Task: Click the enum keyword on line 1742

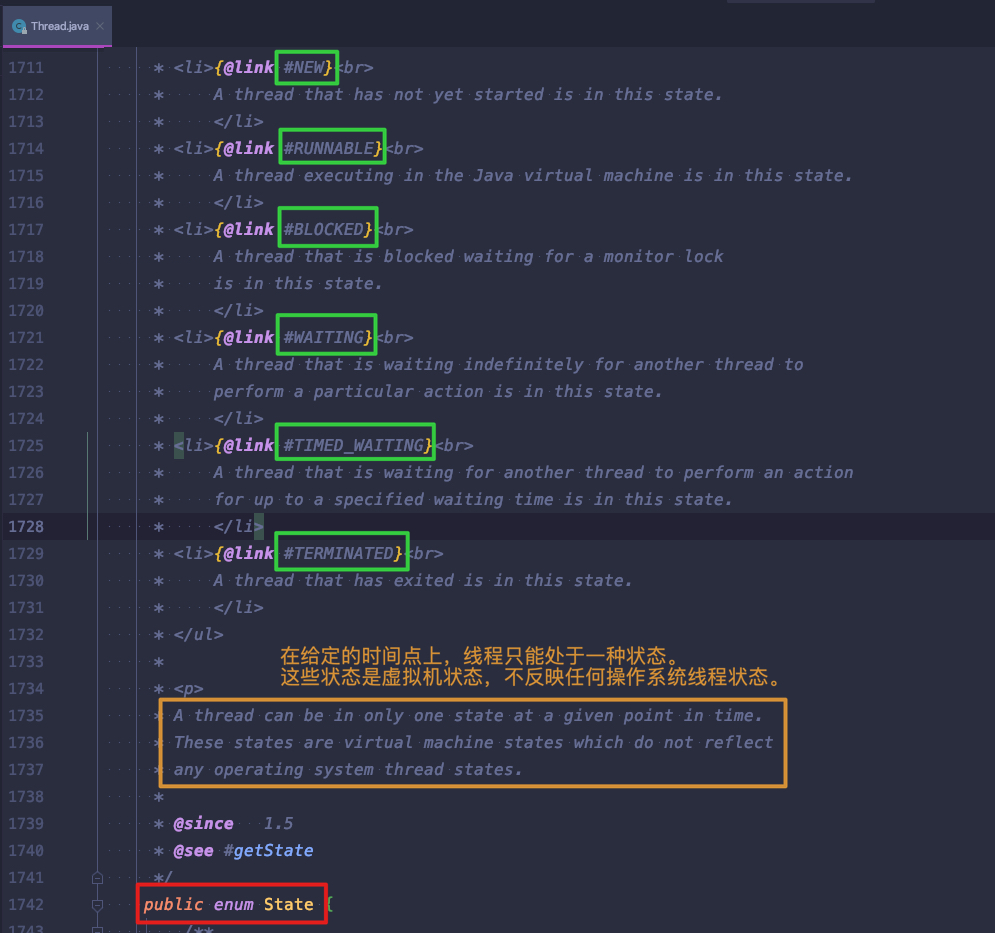Action: tap(234, 904)
